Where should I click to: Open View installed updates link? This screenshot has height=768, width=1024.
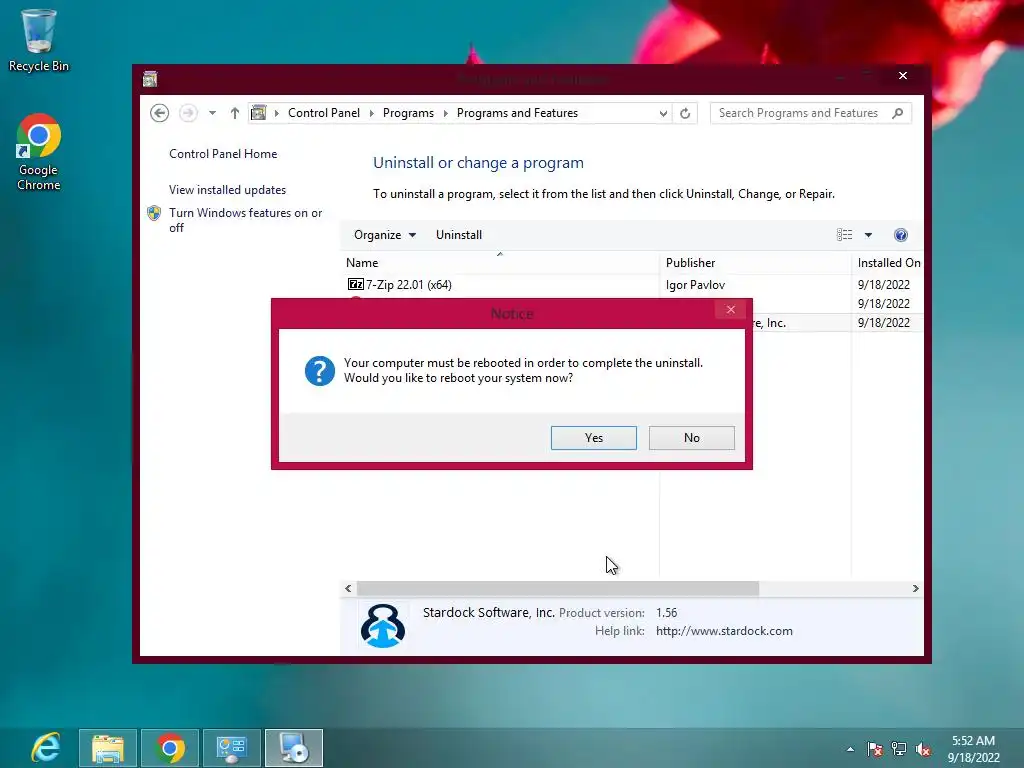(227, 189)
